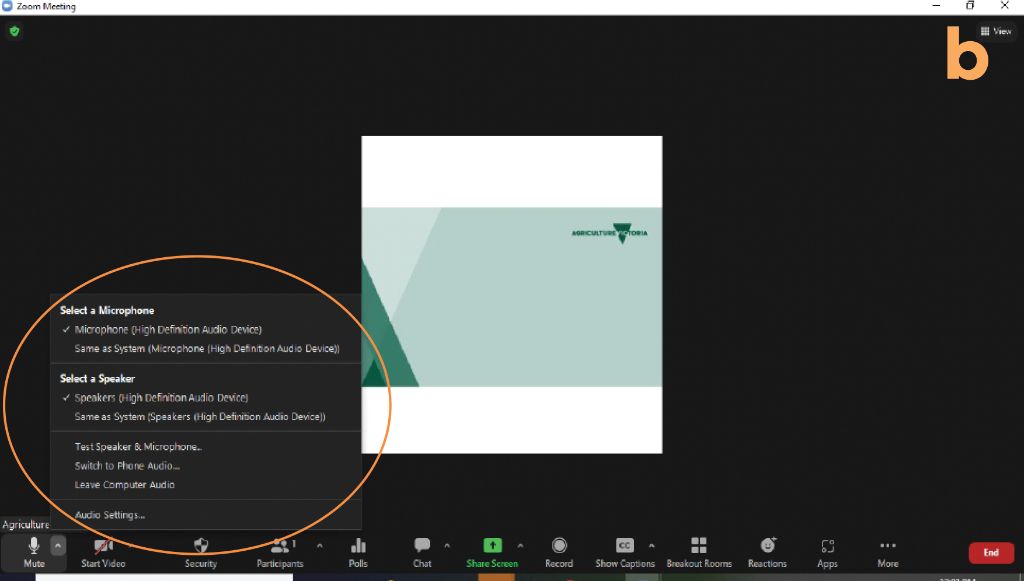End the meeting
The width and height of the screenshot is (1024, 581).
[x=990, y=552]
